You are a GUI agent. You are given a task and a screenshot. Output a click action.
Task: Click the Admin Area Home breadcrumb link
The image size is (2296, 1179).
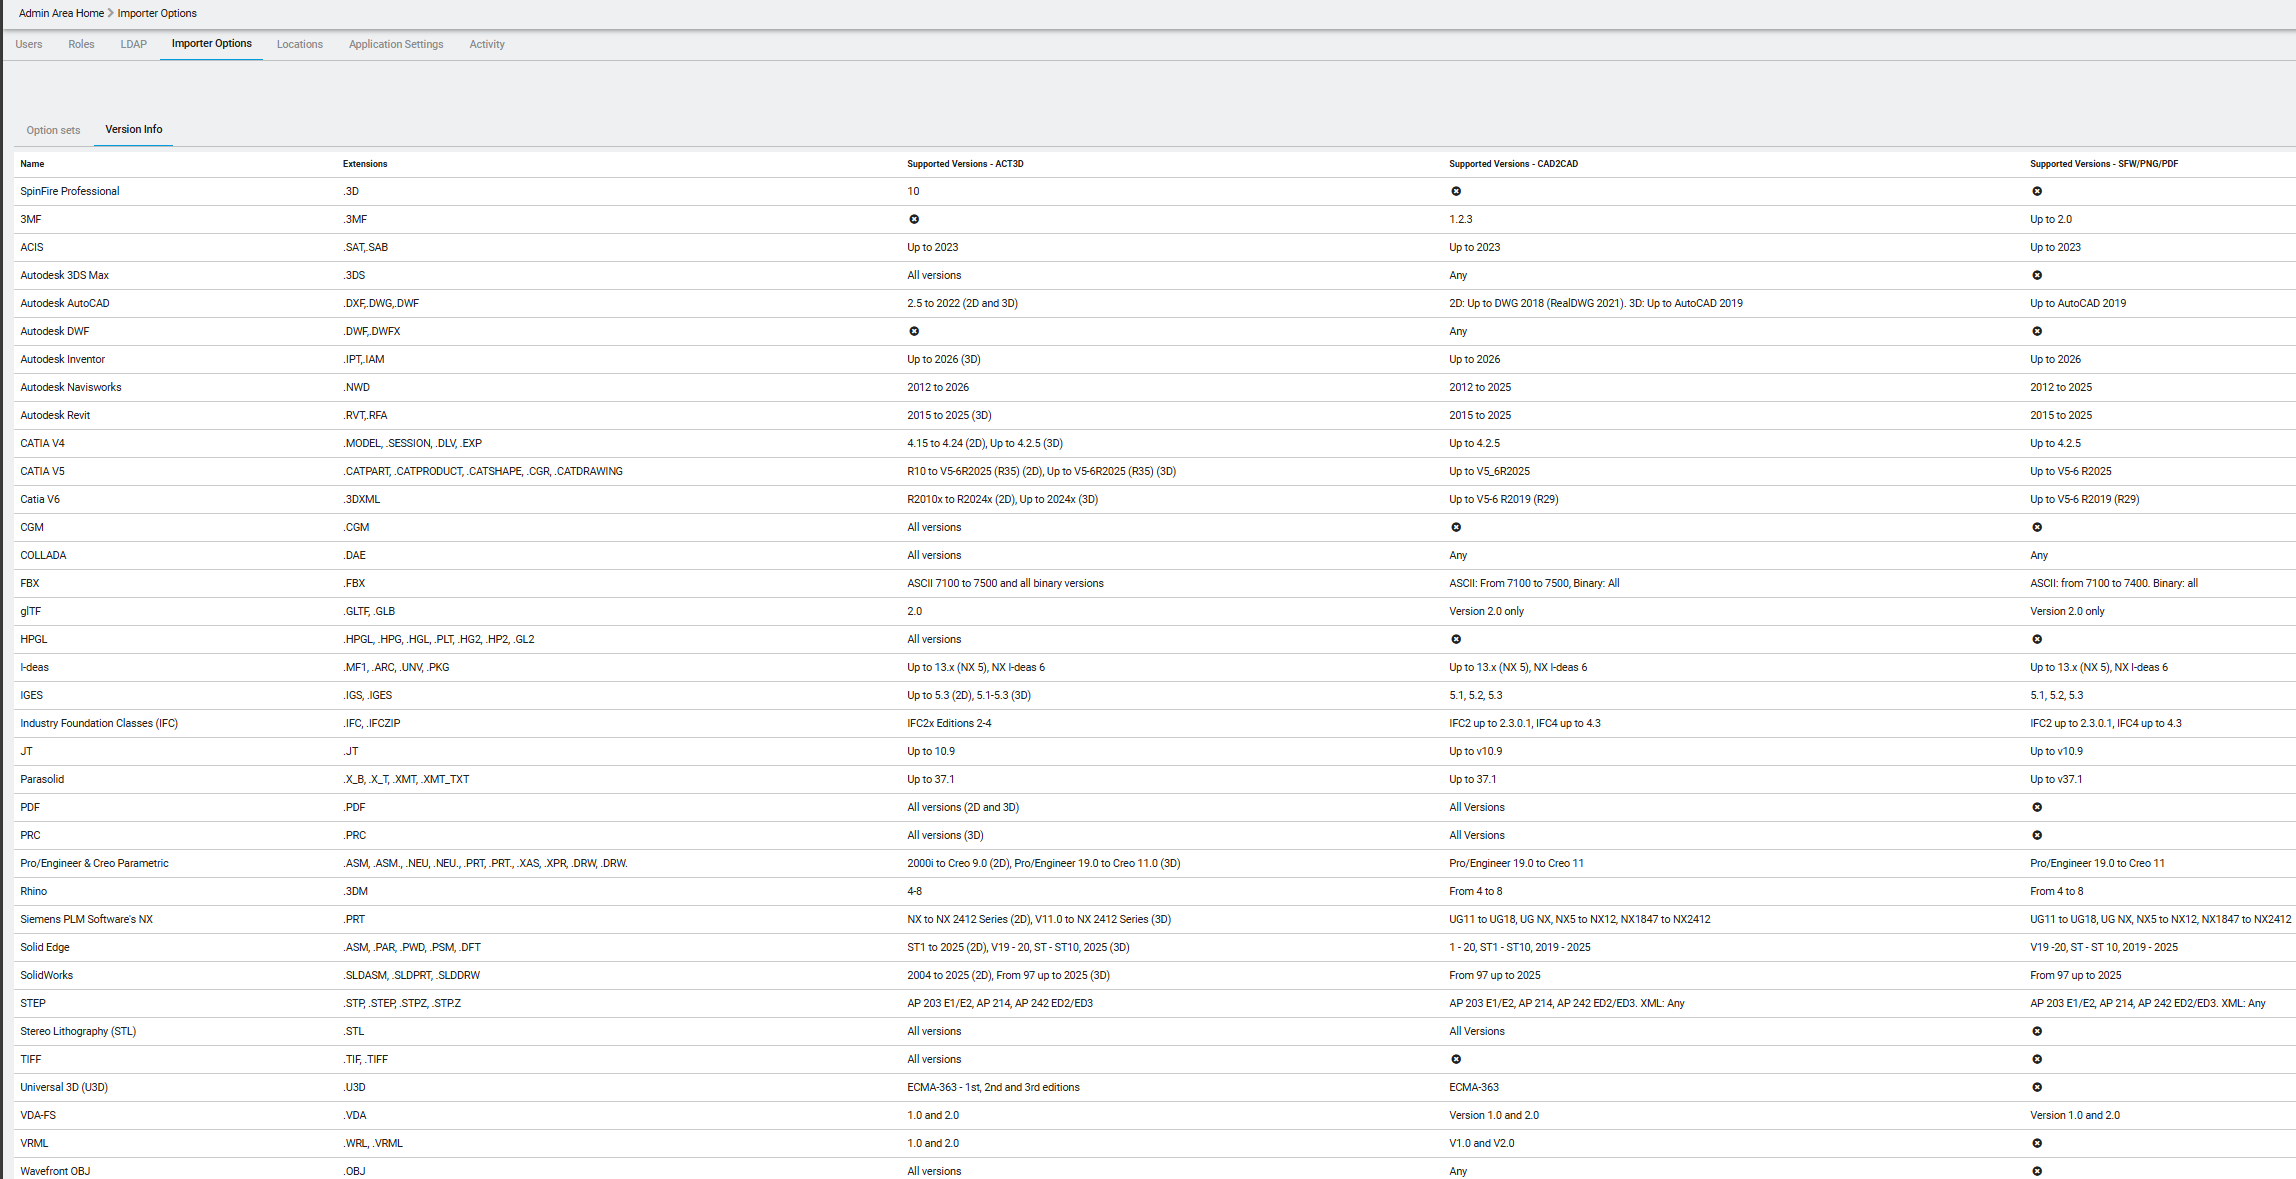pos(61,13)
